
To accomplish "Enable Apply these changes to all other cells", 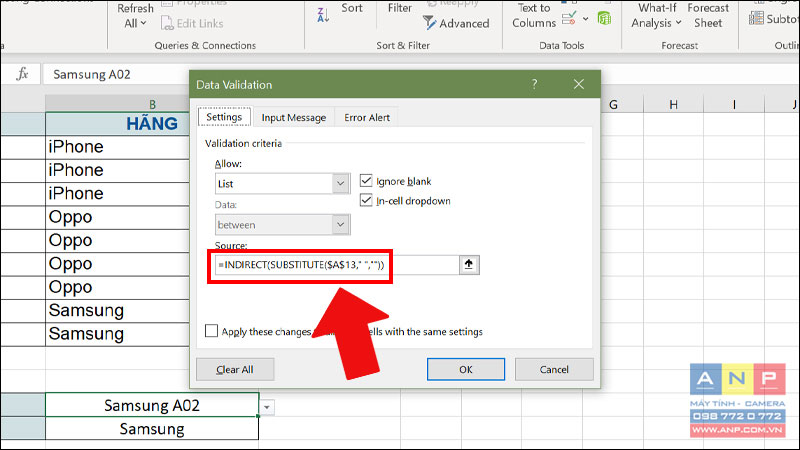I will [211, 331].
